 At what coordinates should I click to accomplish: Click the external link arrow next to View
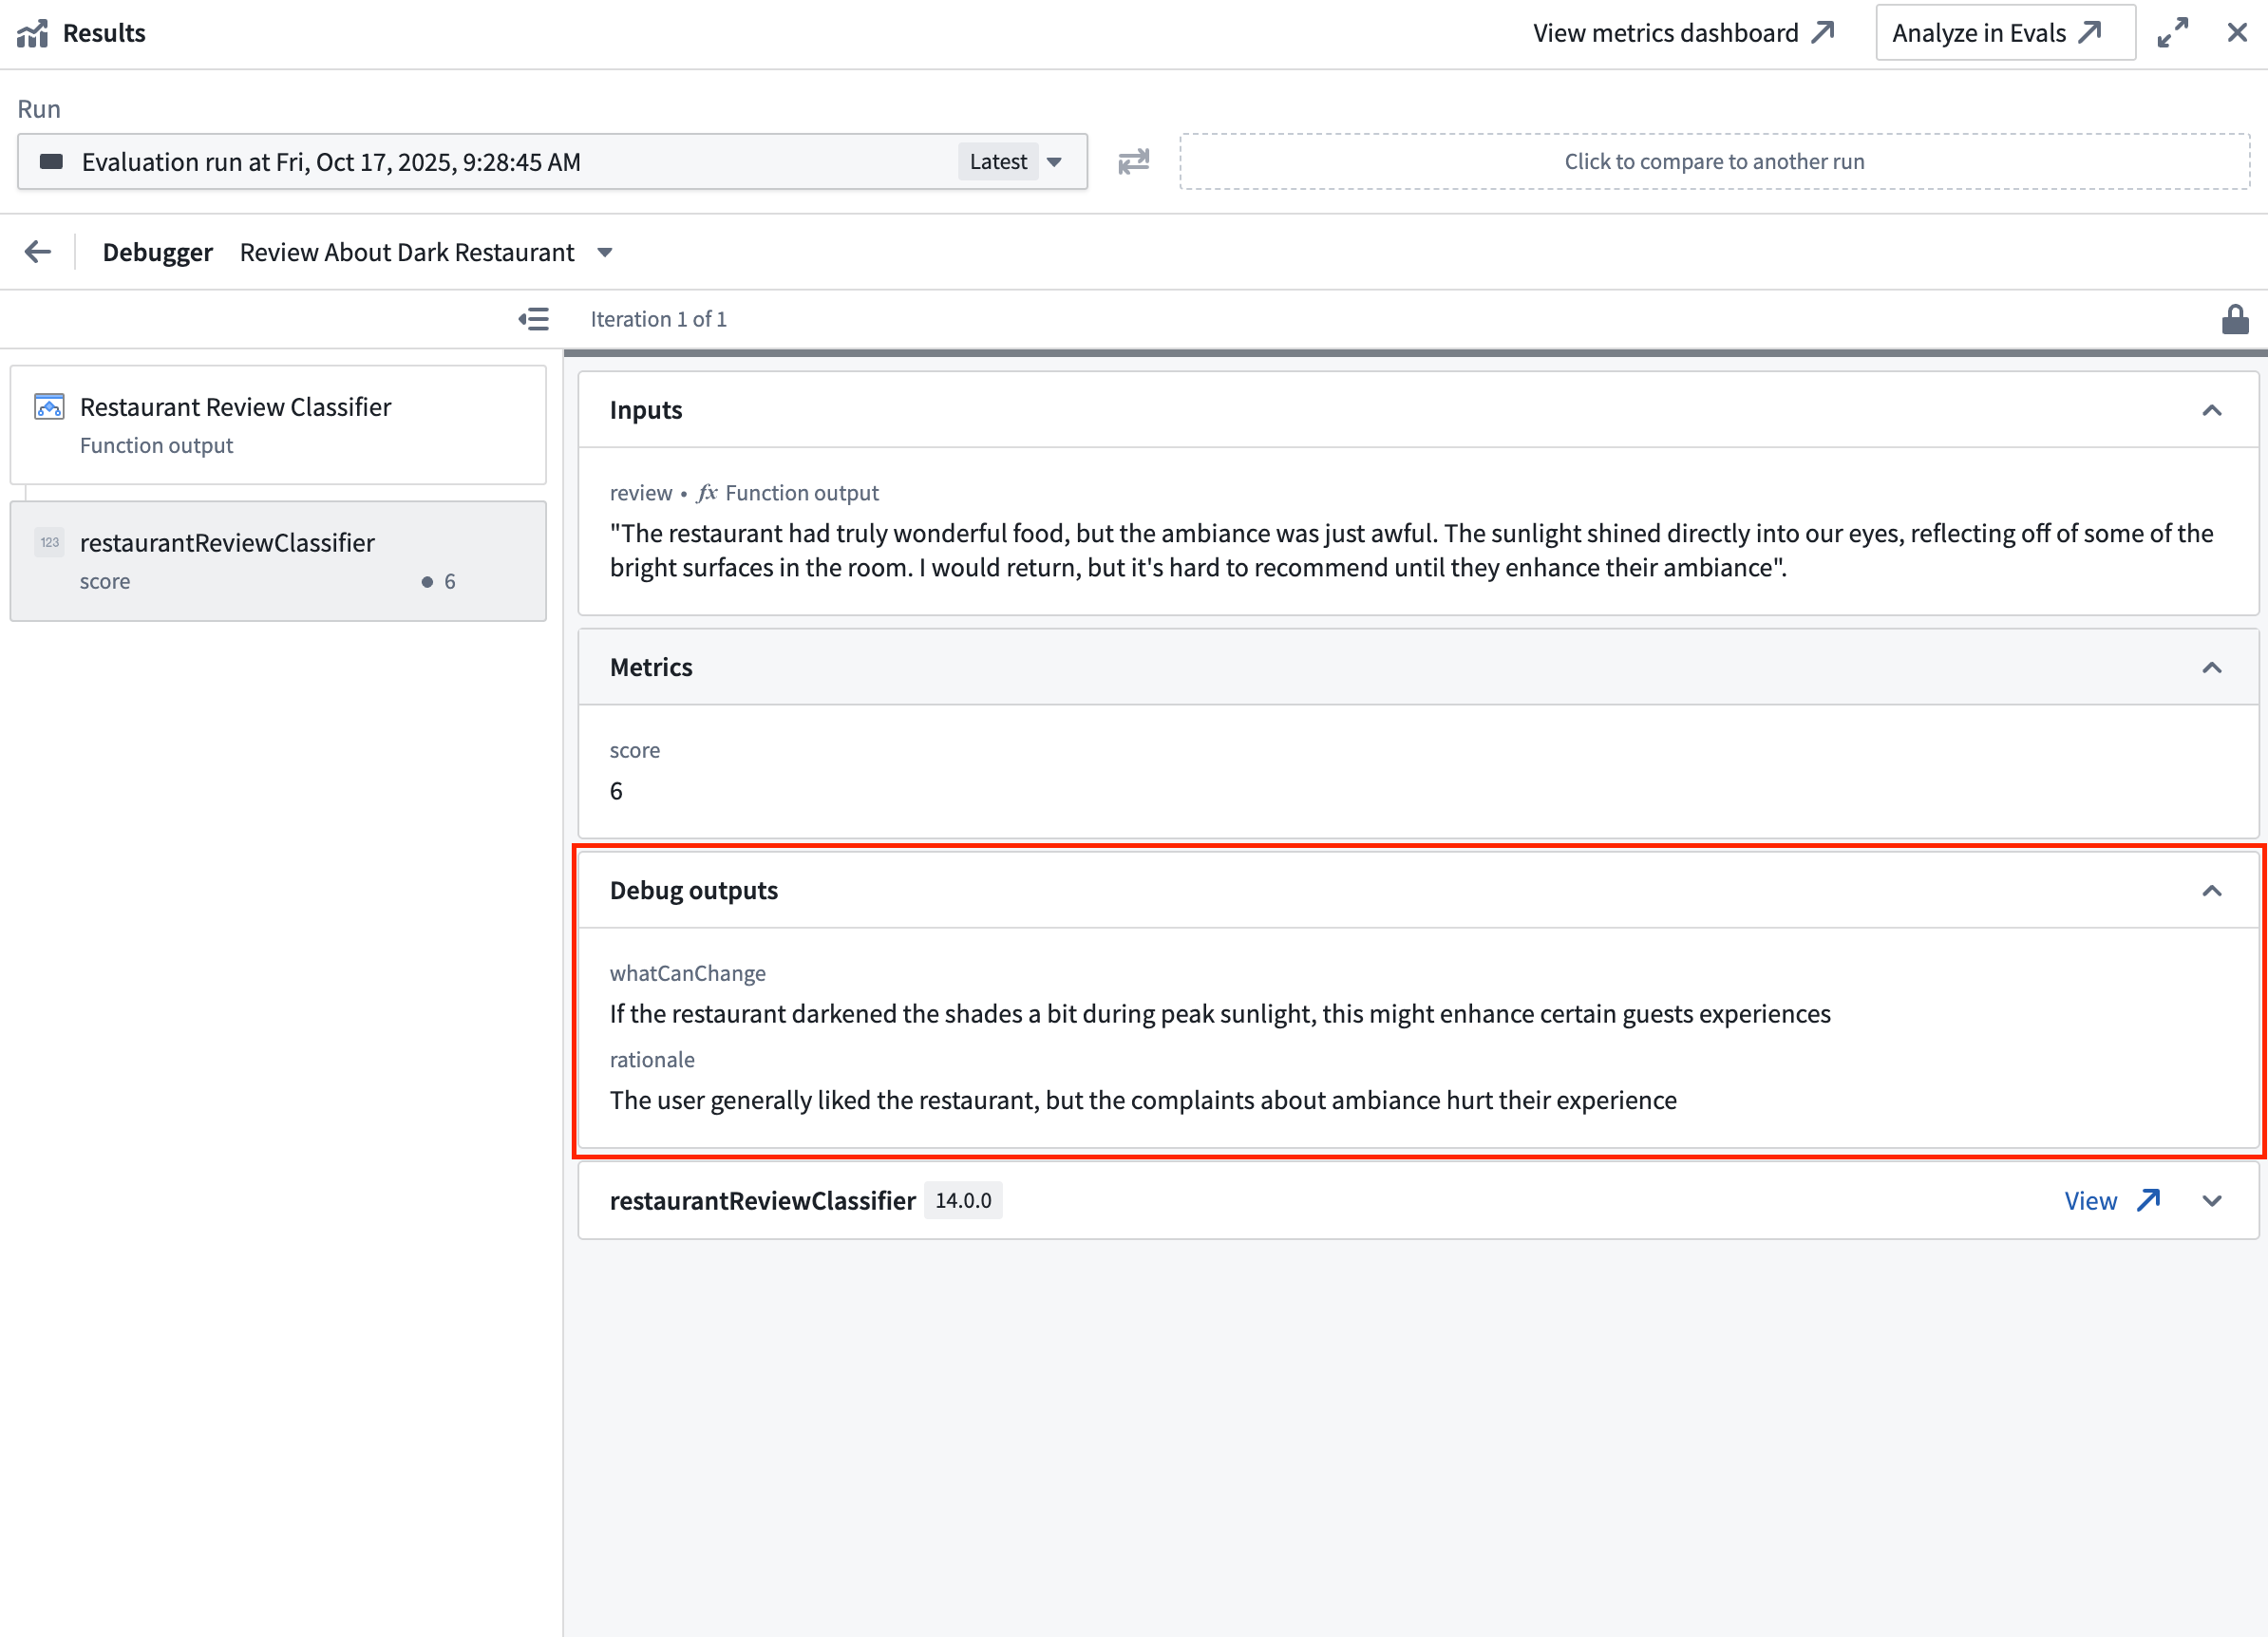(x=2148, y=1200)
